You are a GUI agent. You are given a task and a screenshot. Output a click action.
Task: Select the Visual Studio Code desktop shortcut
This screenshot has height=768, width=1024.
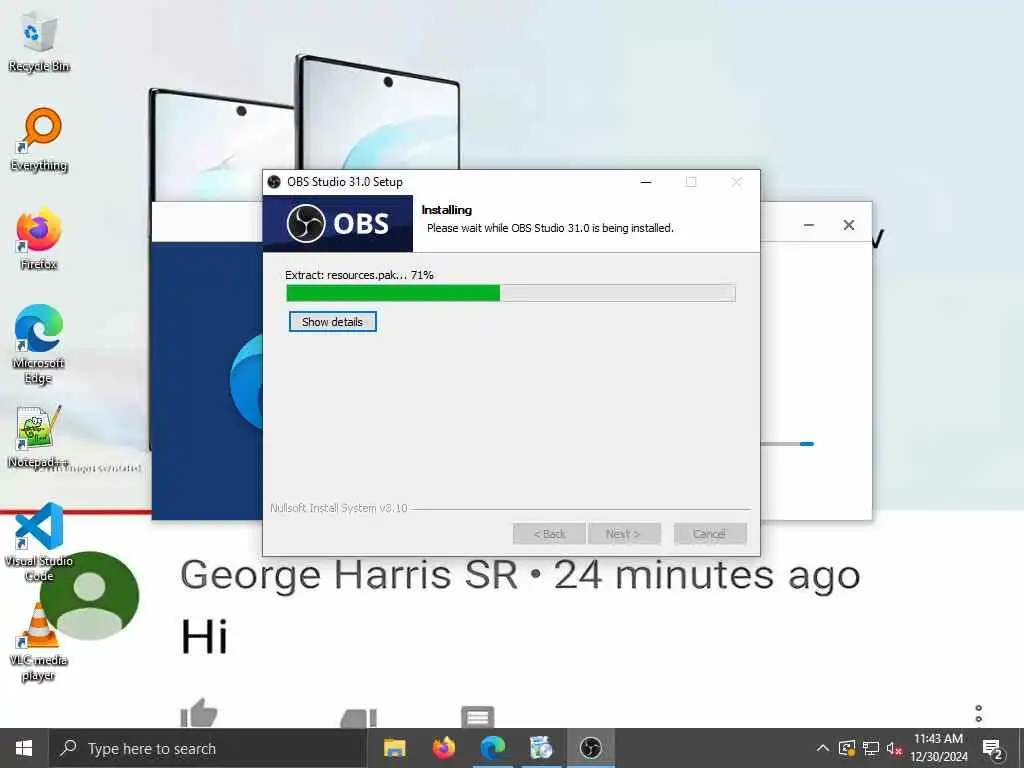39,542
